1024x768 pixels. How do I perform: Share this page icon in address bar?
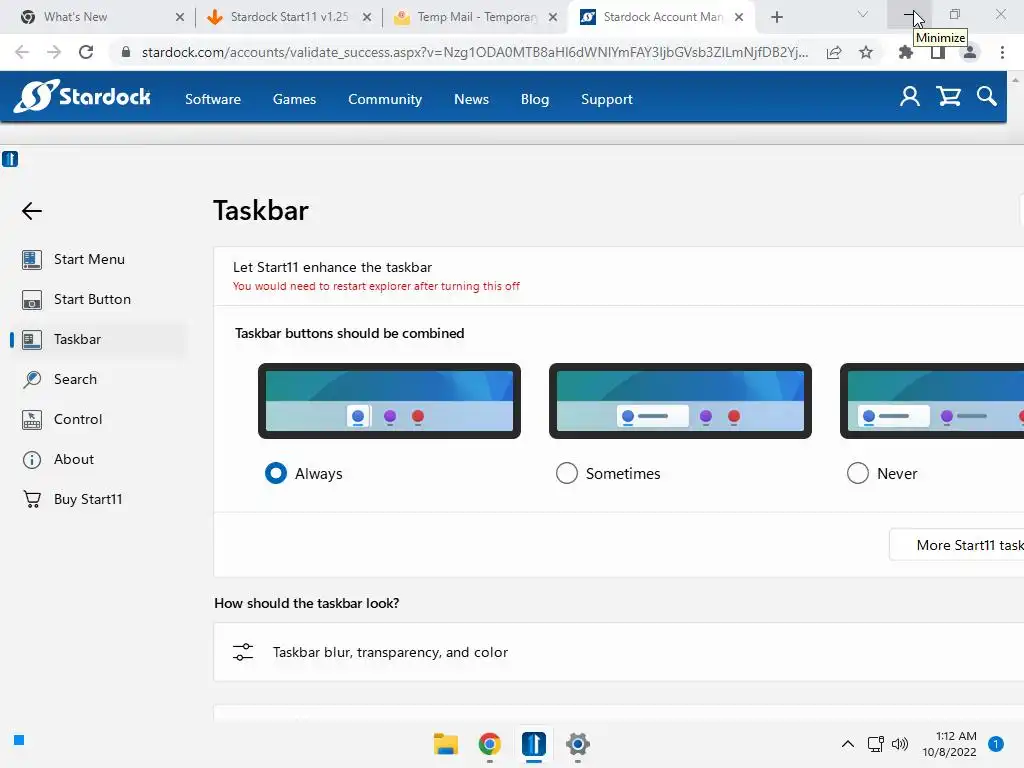(x=834, y=52)
